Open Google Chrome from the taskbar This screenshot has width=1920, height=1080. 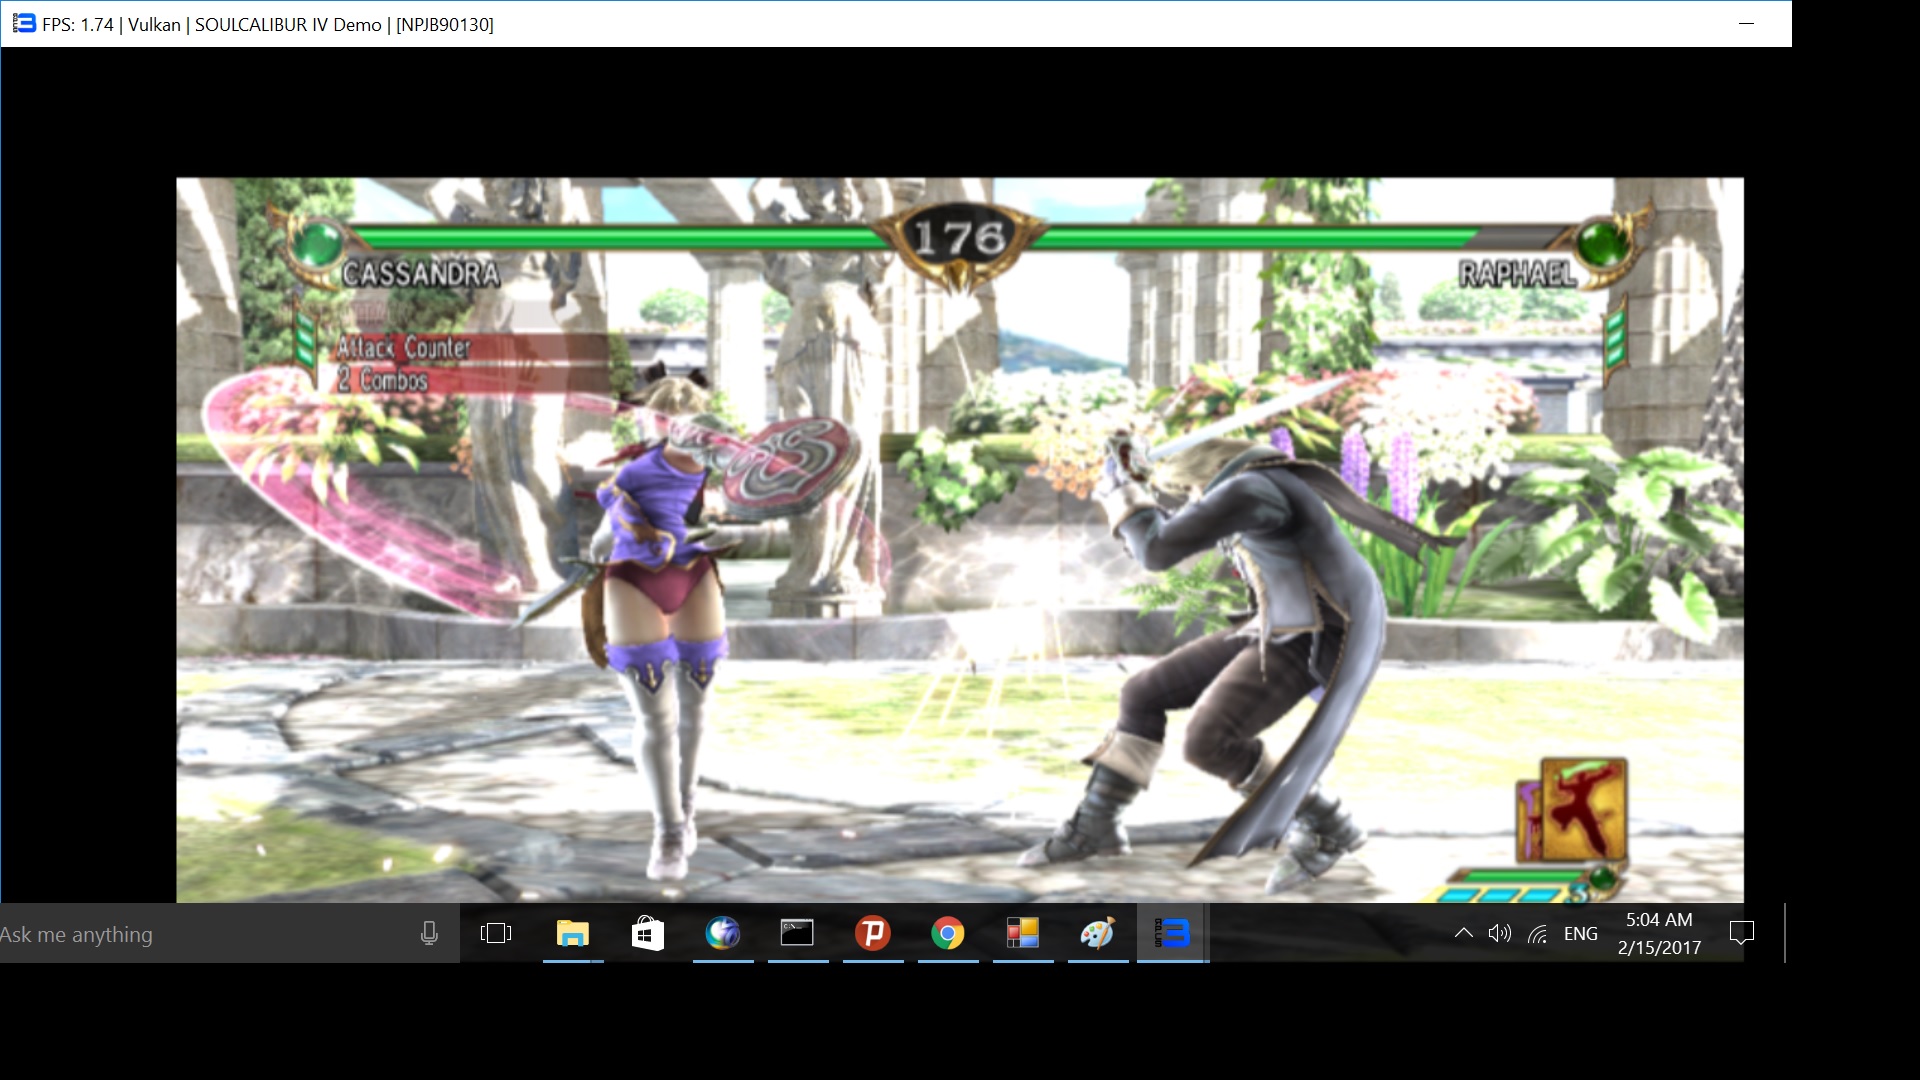tap(947, 933)
